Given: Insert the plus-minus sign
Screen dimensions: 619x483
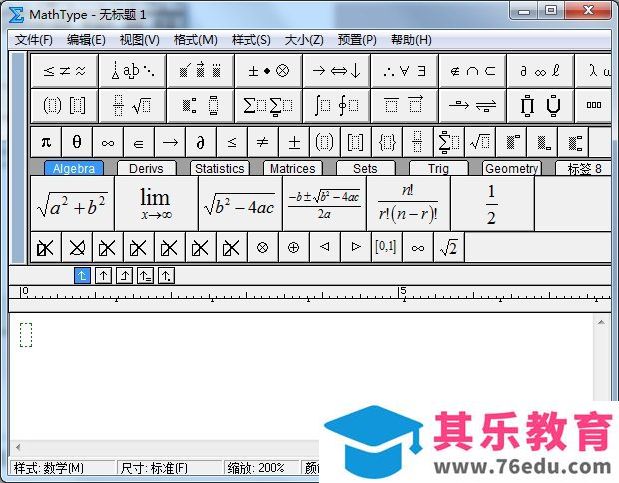Looking at the screenshot, I should click(294, 142).
